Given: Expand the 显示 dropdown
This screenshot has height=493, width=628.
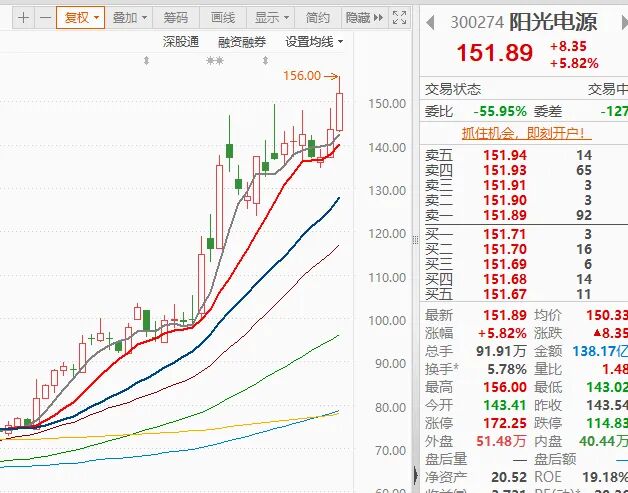Looking at the screenshot, I should pos(271,18).
